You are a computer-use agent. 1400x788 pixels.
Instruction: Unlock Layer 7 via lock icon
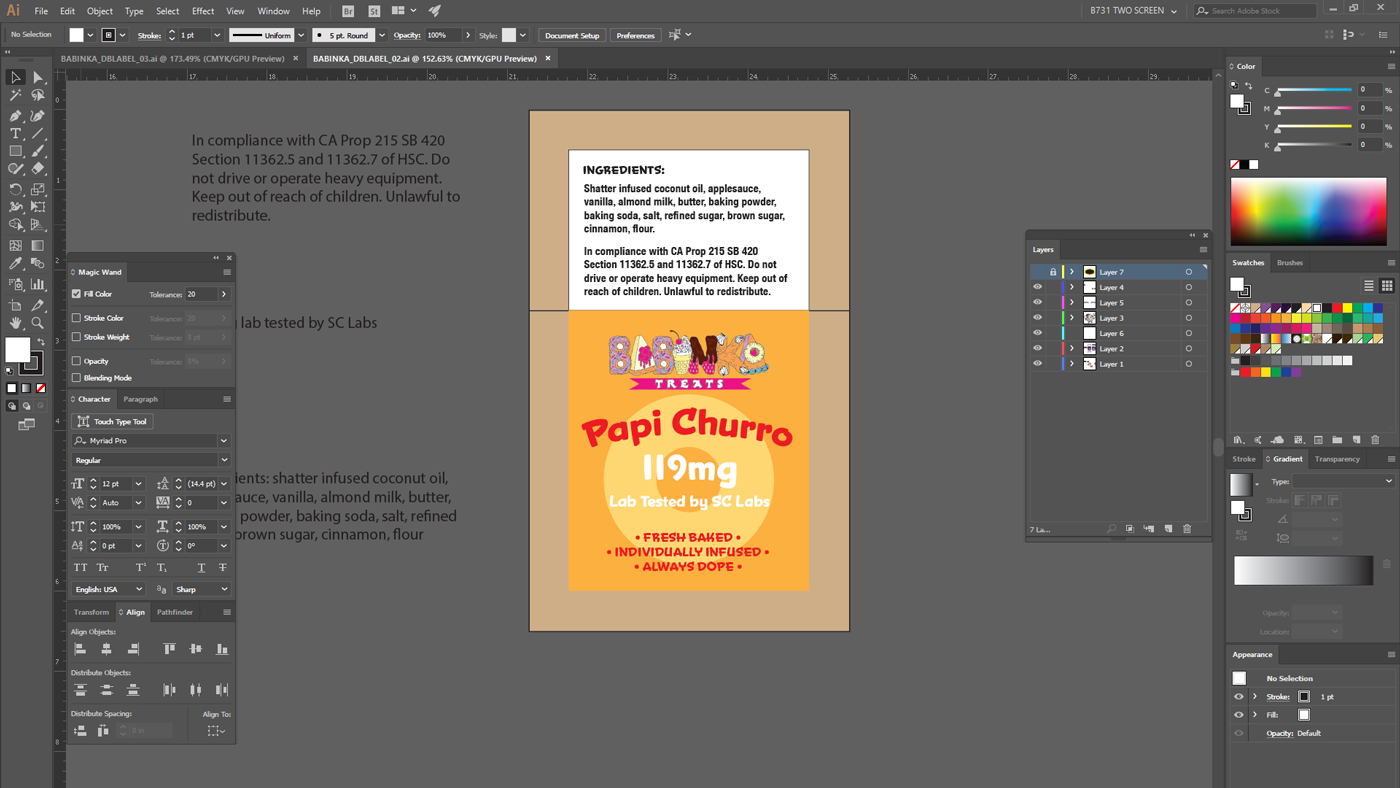point(1052,272)
